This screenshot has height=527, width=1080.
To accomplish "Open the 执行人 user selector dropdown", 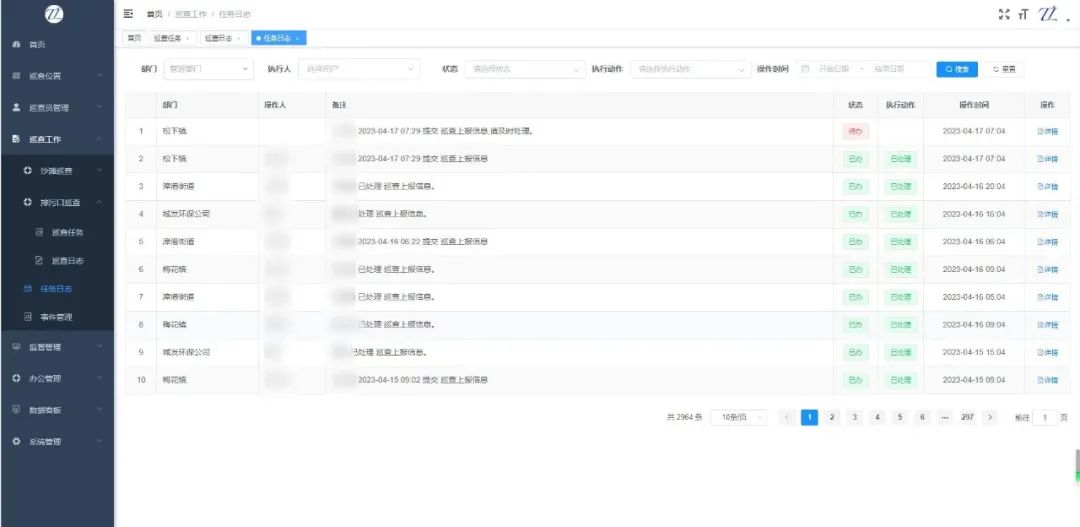I will point(359,69).
